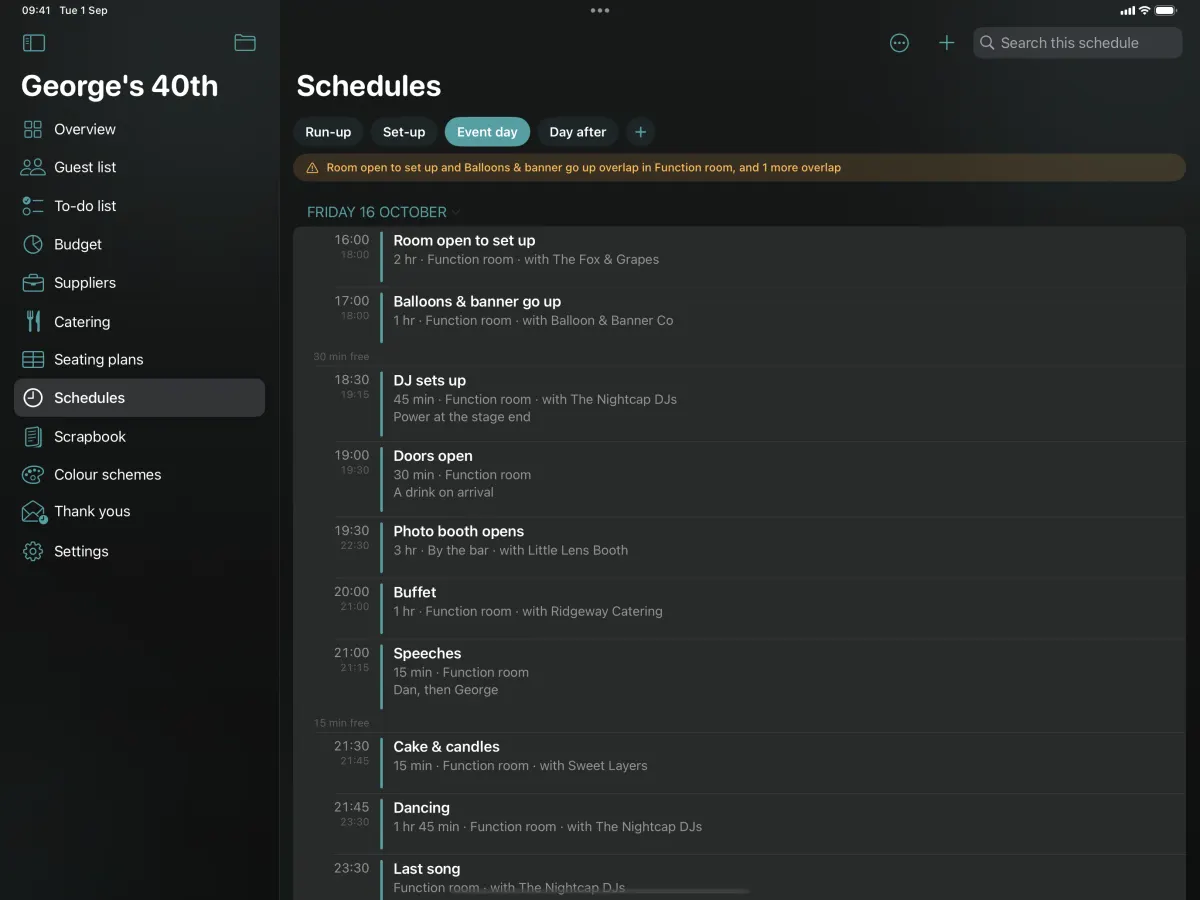Open the Guest list section
This screenshot has height=900, width=1200.
(139, 167)
